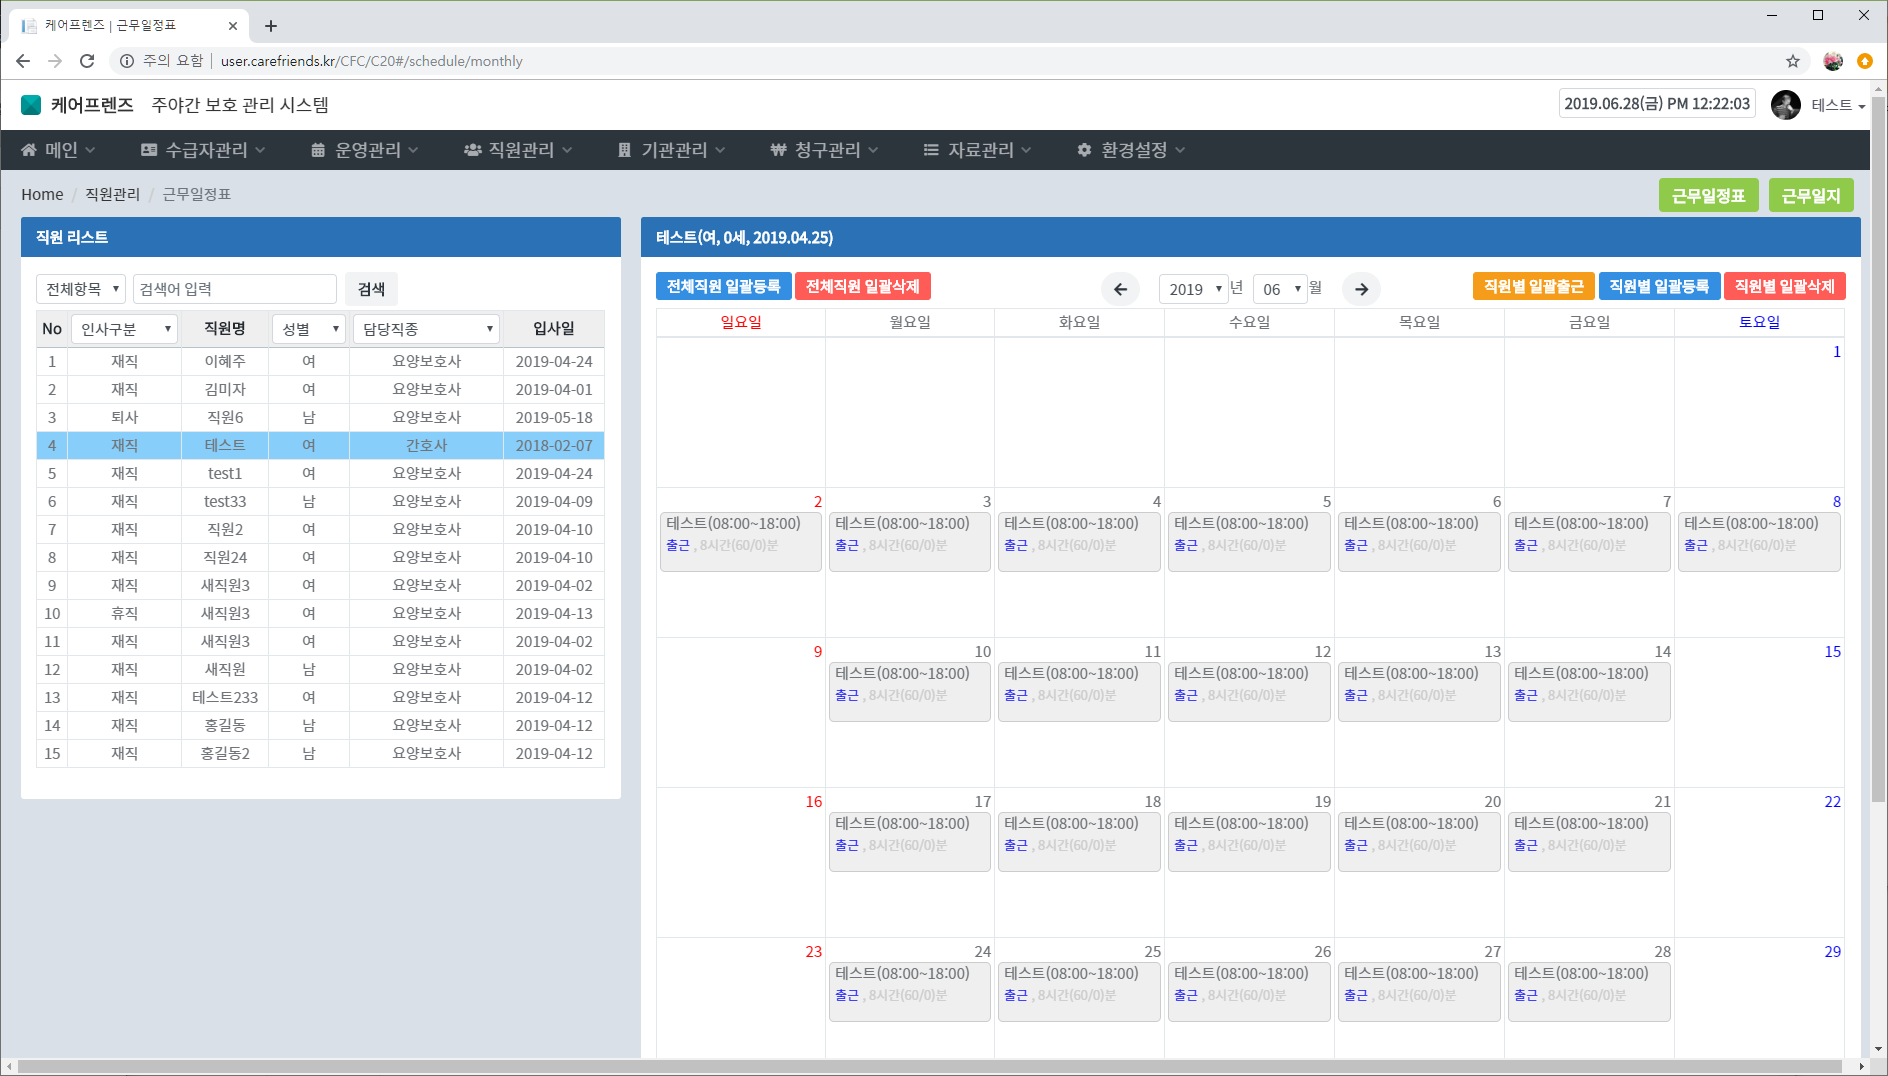Open the 환경설정 menu
The image size is (1888, 1076).
click(x=1131, y=150)
